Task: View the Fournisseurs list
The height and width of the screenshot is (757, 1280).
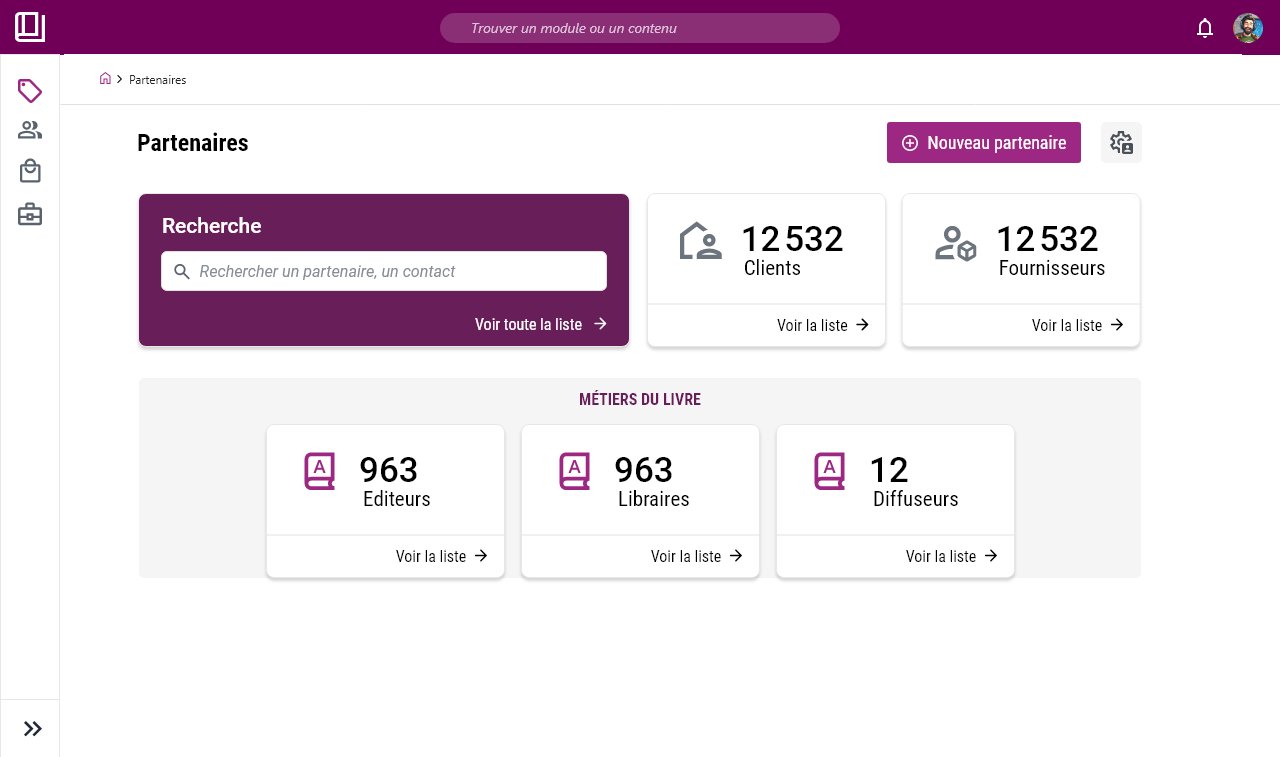Action: (1077, 325)
